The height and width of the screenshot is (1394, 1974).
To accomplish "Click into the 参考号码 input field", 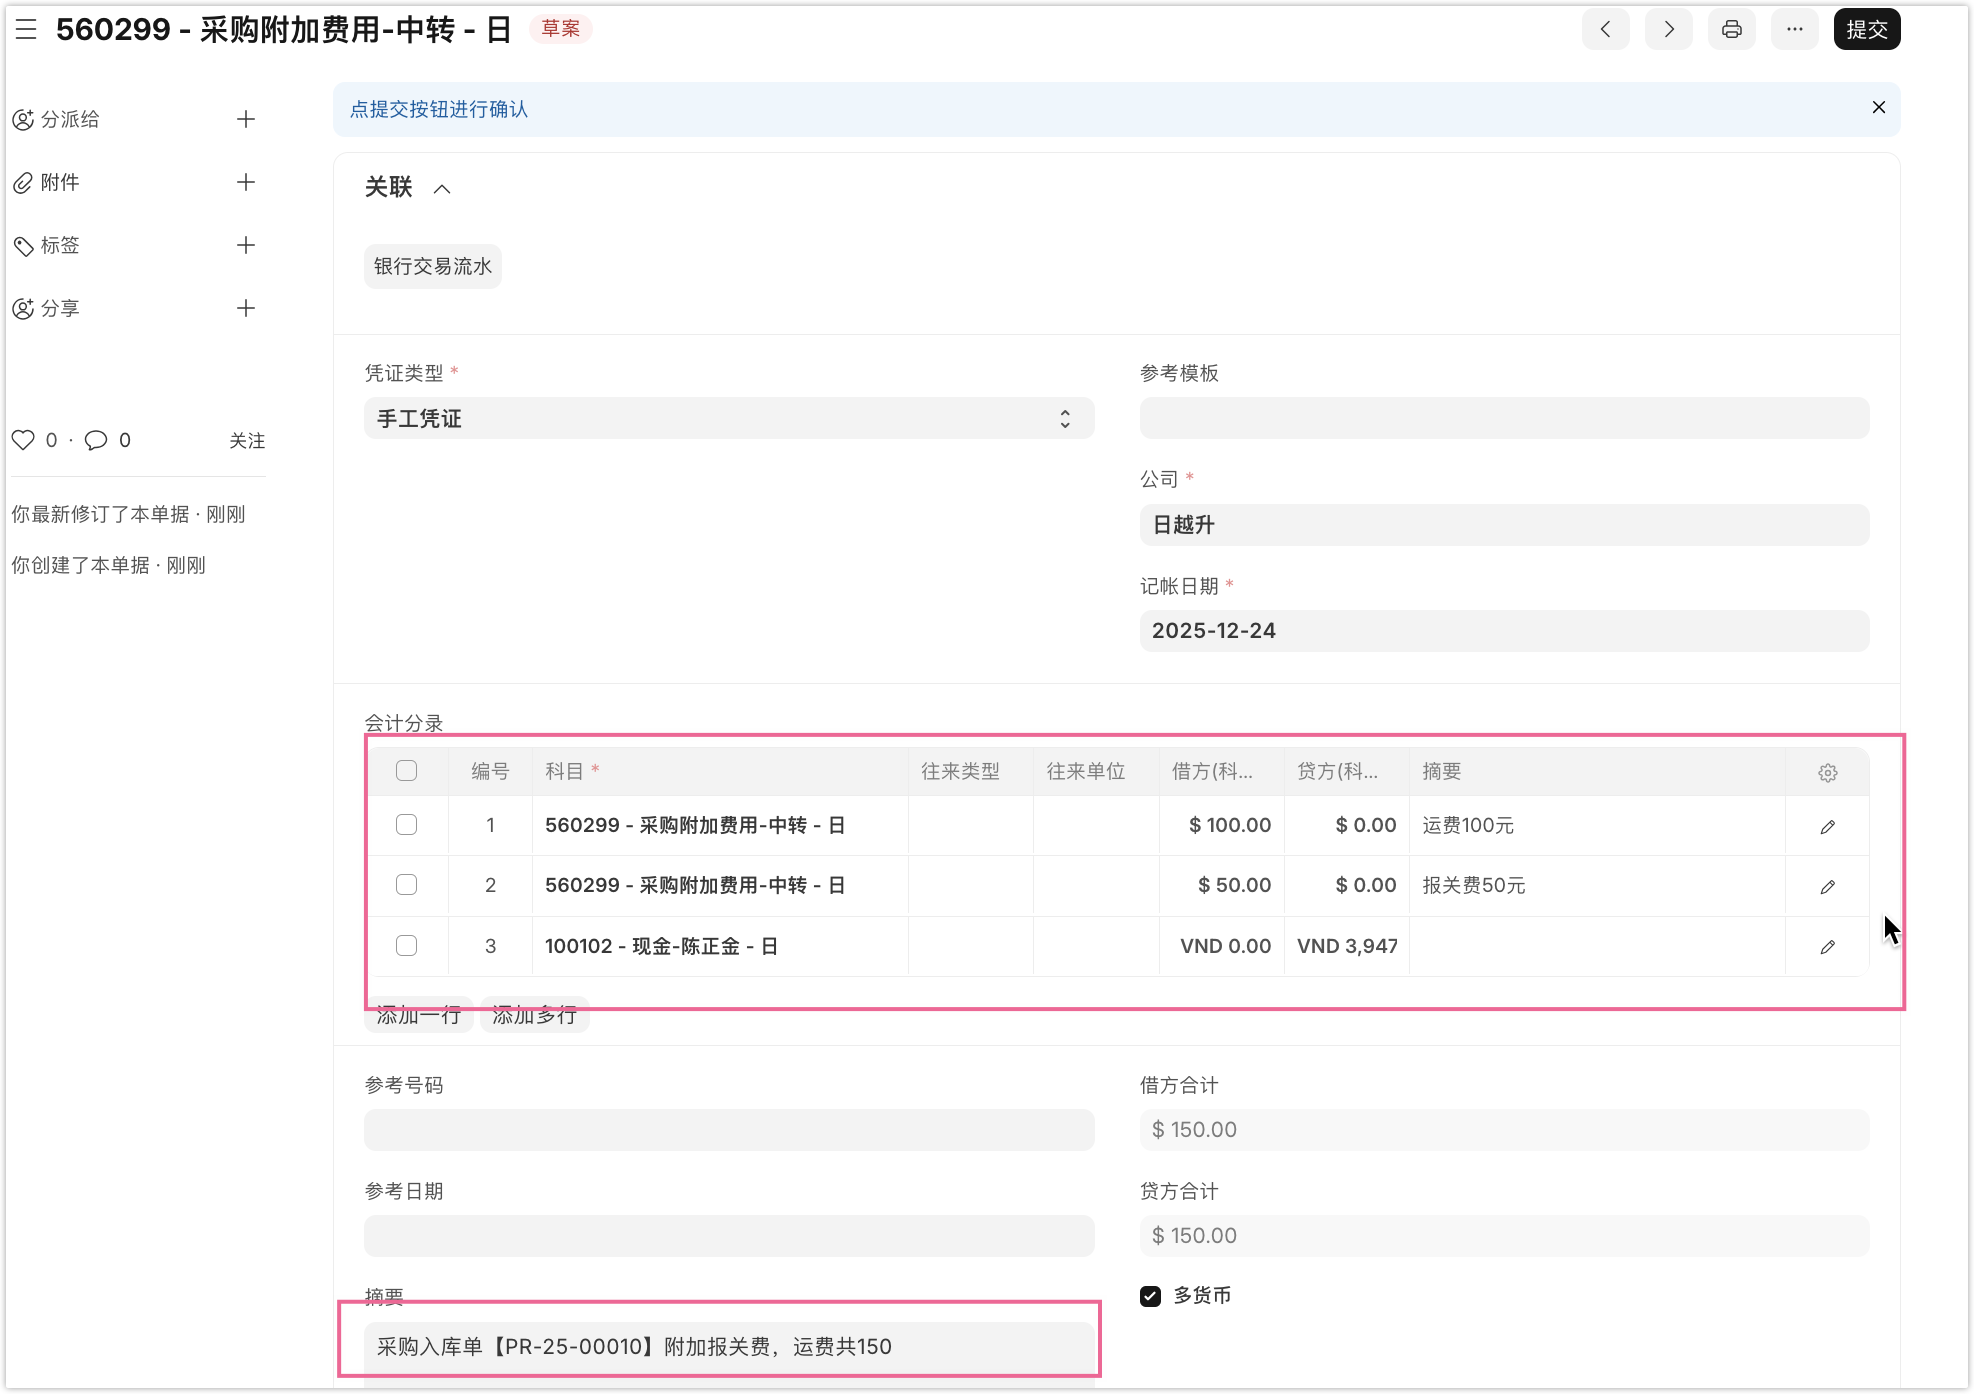I will (x=728, y=1130).
